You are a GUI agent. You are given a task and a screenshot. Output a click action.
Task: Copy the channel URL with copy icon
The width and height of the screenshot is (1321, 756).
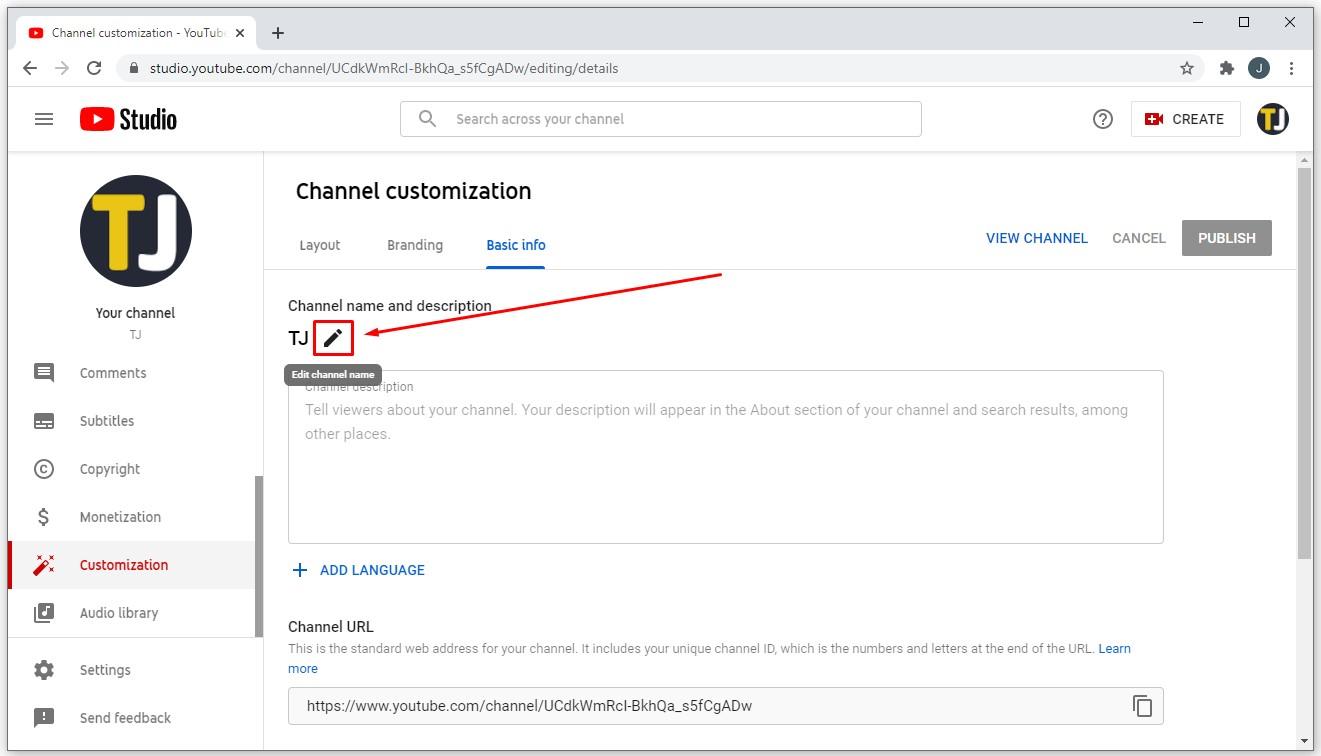(x=1142, y=706)
